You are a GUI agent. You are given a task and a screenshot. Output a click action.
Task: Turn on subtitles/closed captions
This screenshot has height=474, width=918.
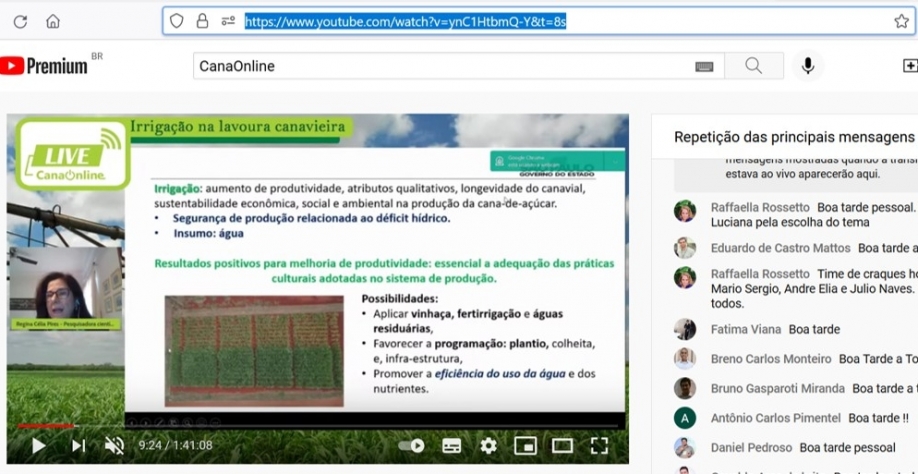tap(451, 446)
